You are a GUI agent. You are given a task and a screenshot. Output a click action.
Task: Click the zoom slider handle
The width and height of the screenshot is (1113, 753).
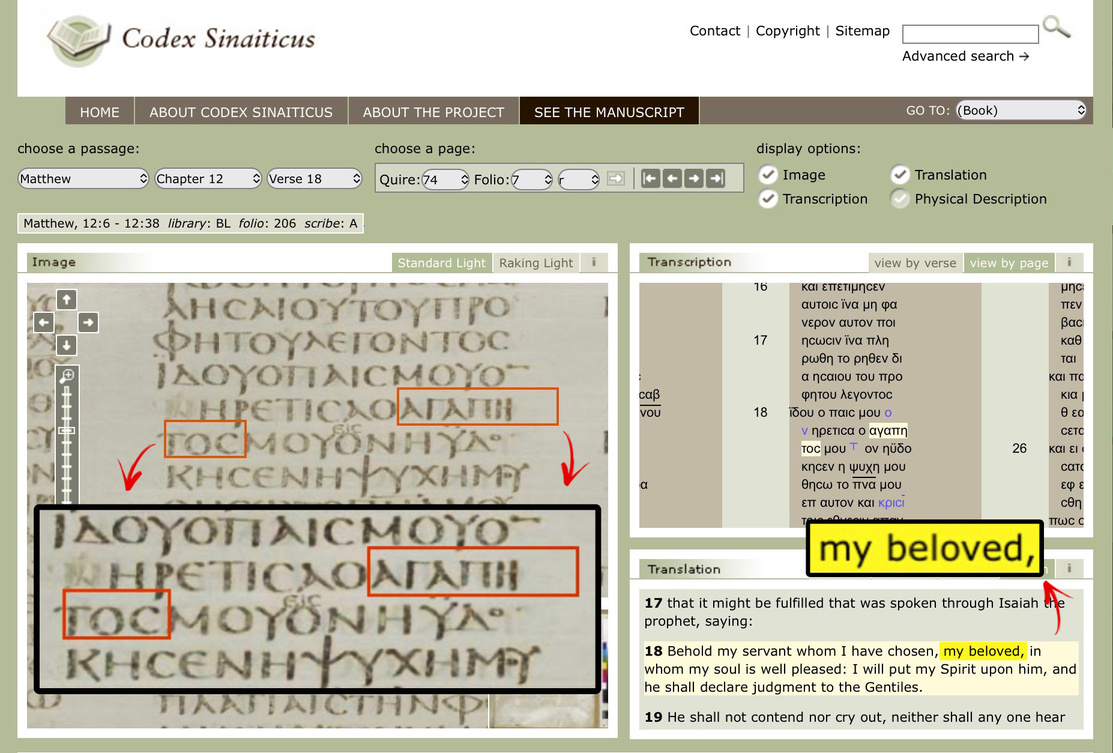[x=67, y=431]
